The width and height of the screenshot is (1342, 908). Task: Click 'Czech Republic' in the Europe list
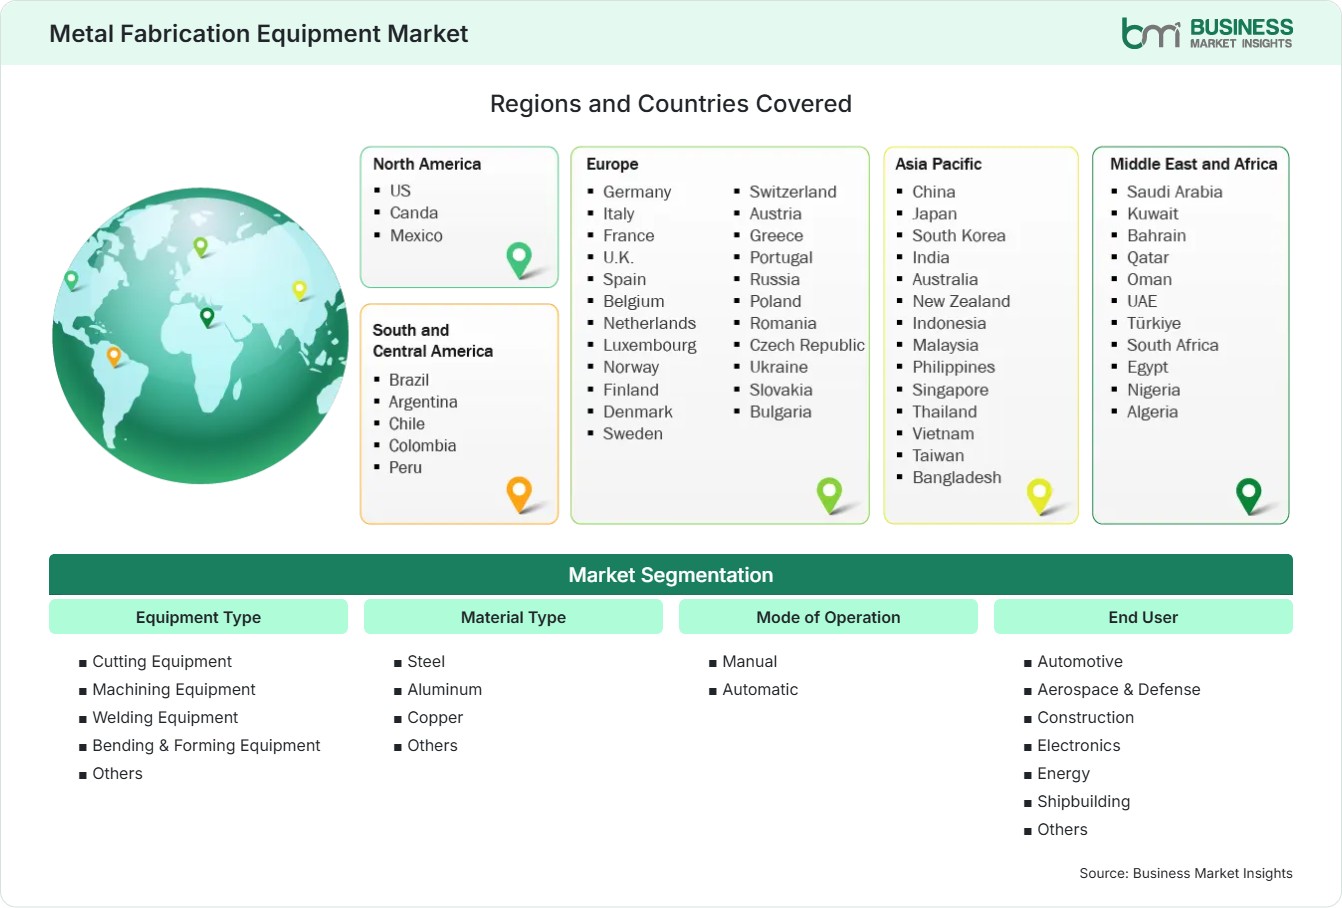point(807,346)
